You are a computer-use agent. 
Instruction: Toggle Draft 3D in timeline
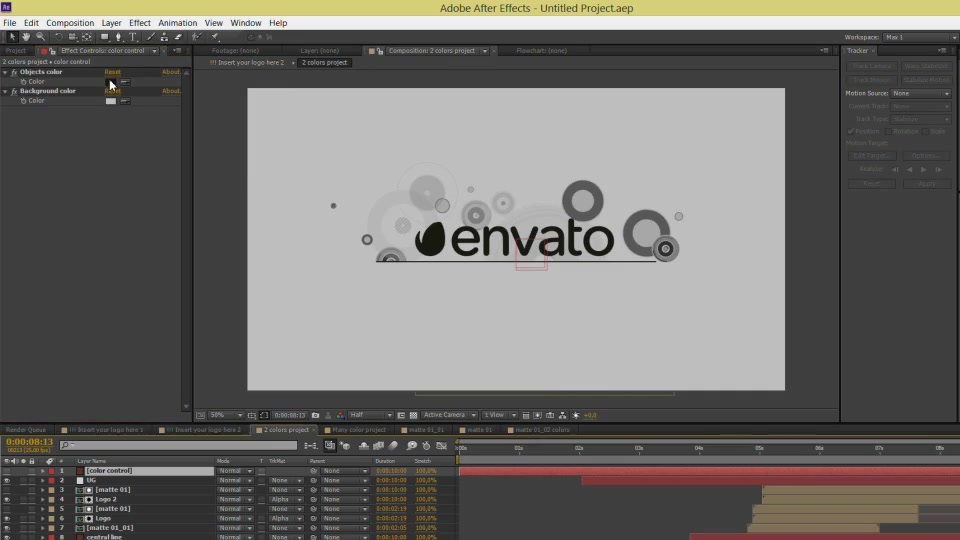345,446
